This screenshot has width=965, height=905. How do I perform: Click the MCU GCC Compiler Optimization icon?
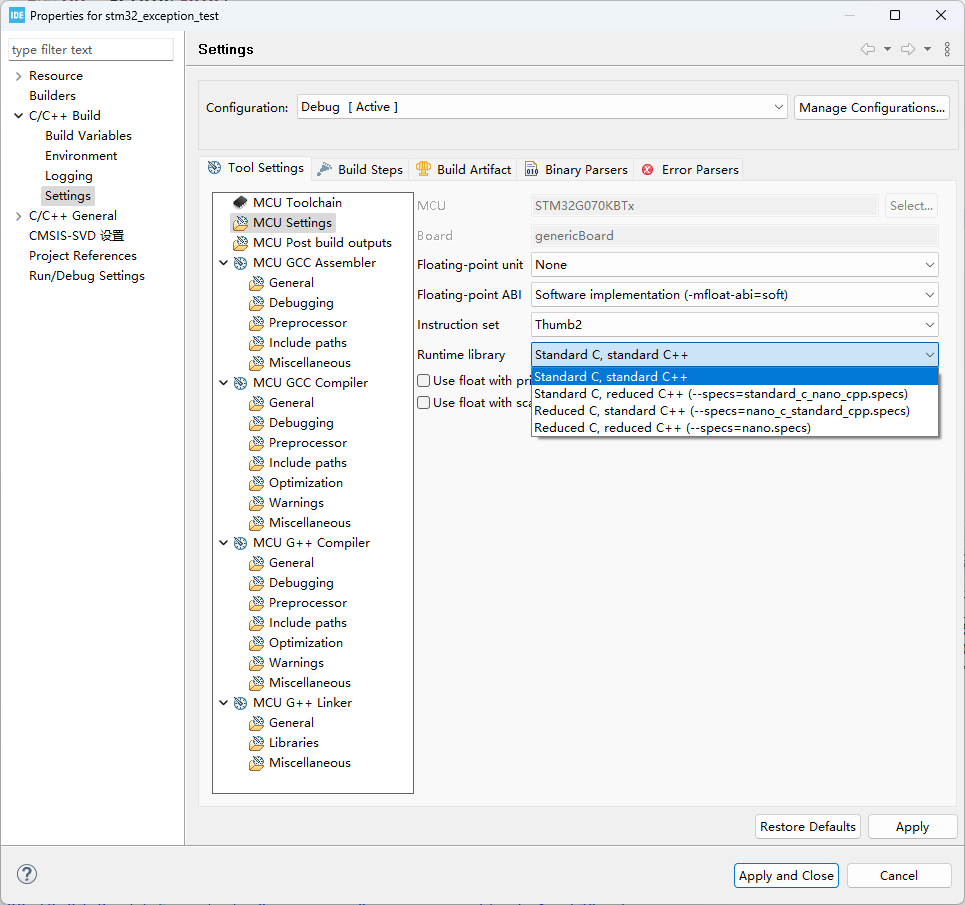(x=256, y=483)
